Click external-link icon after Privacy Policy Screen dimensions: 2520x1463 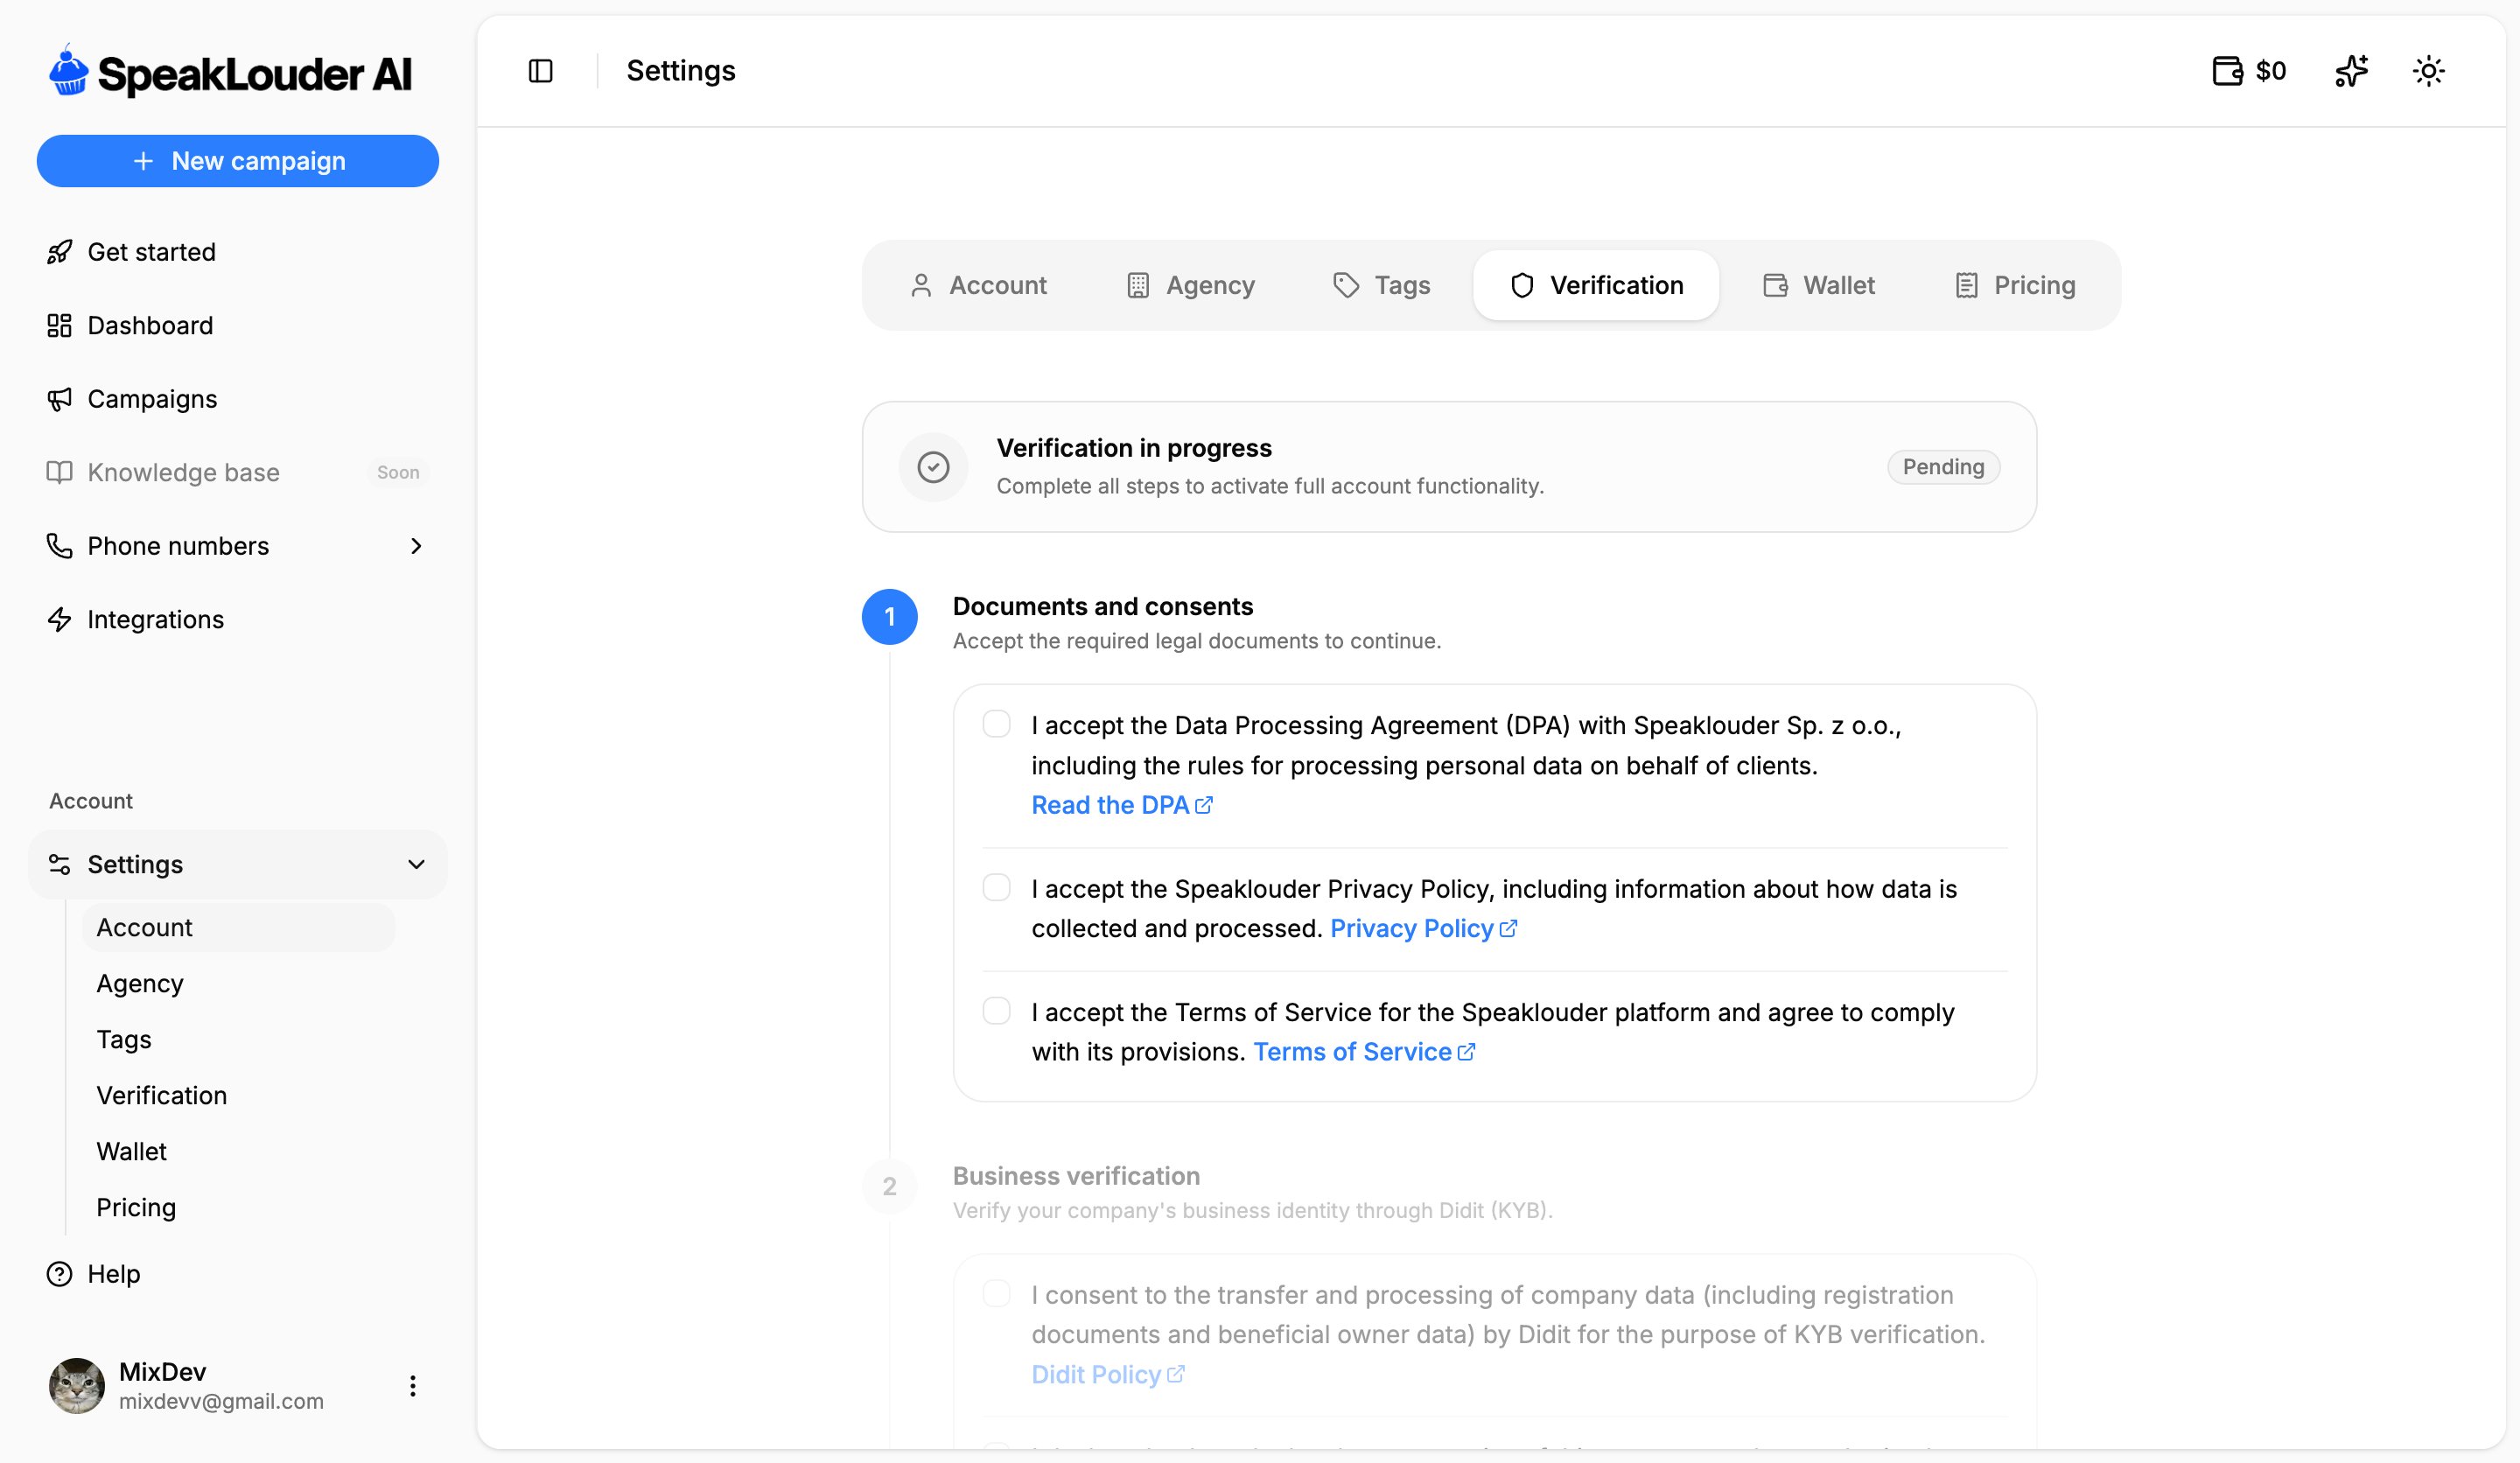point(1508,928)
